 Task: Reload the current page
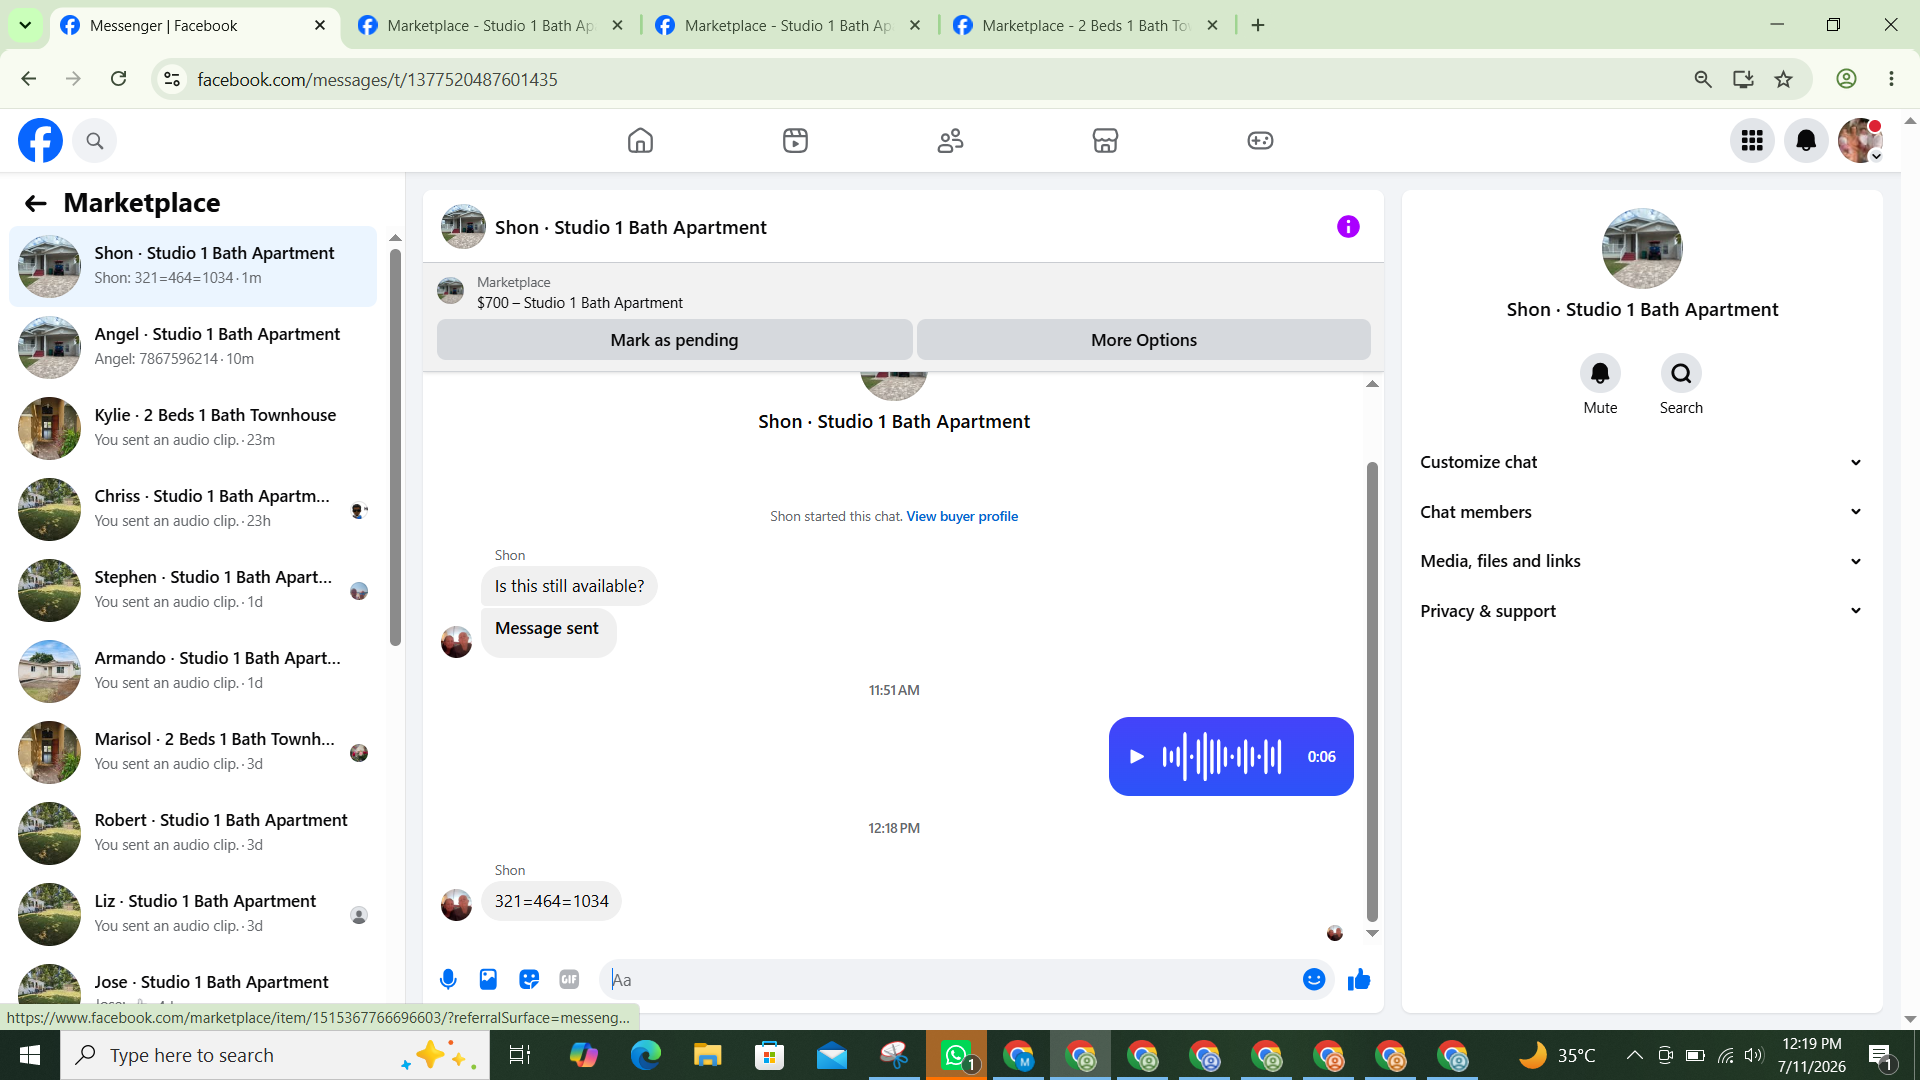click(x=118, y=79)
